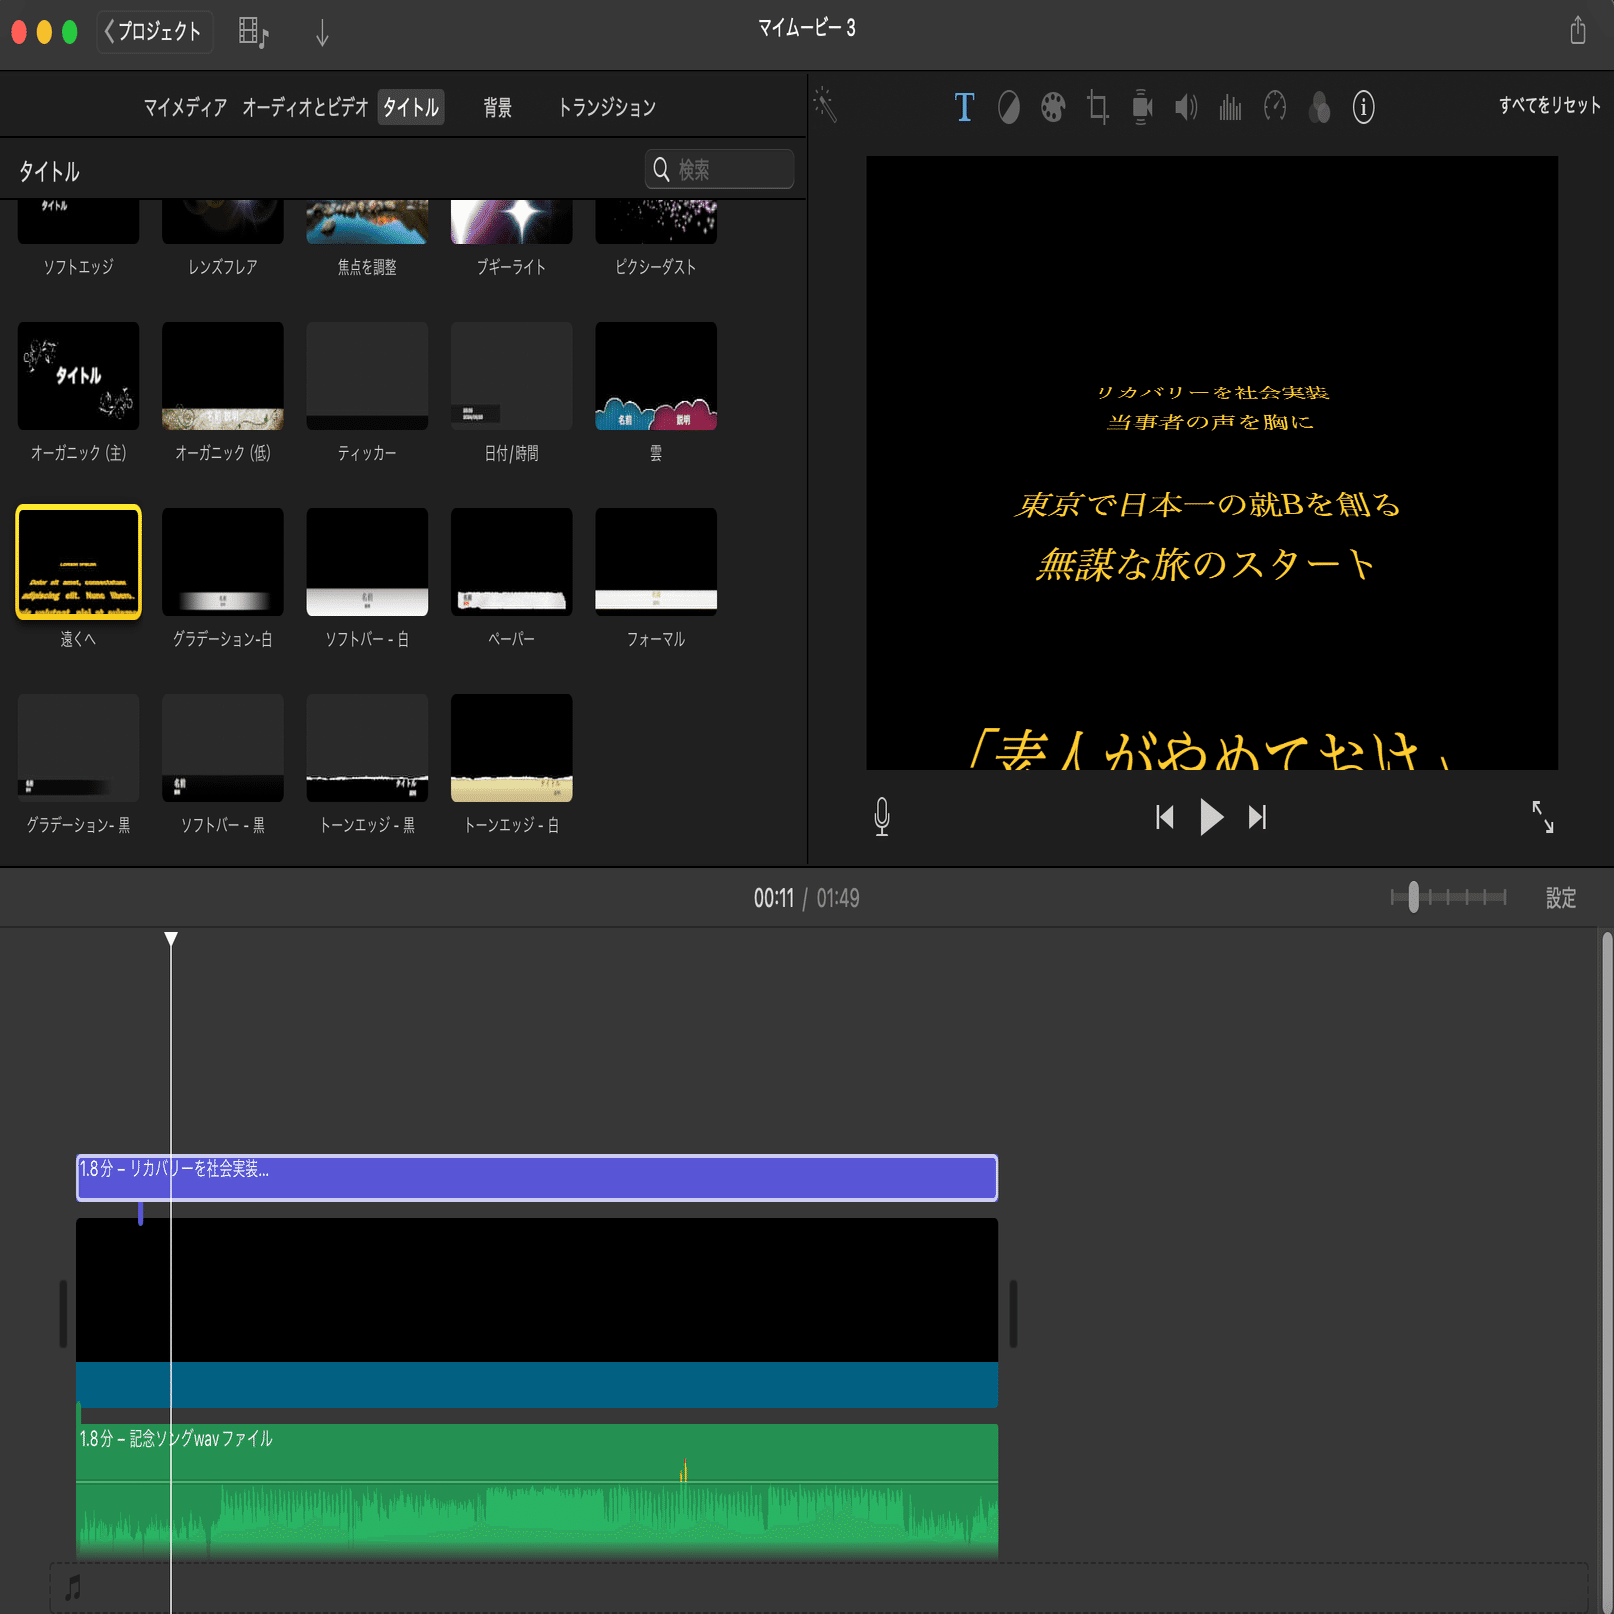Adjust the timeline zoom slider
The image size is (1614, 1614).
pos(1413,897)
